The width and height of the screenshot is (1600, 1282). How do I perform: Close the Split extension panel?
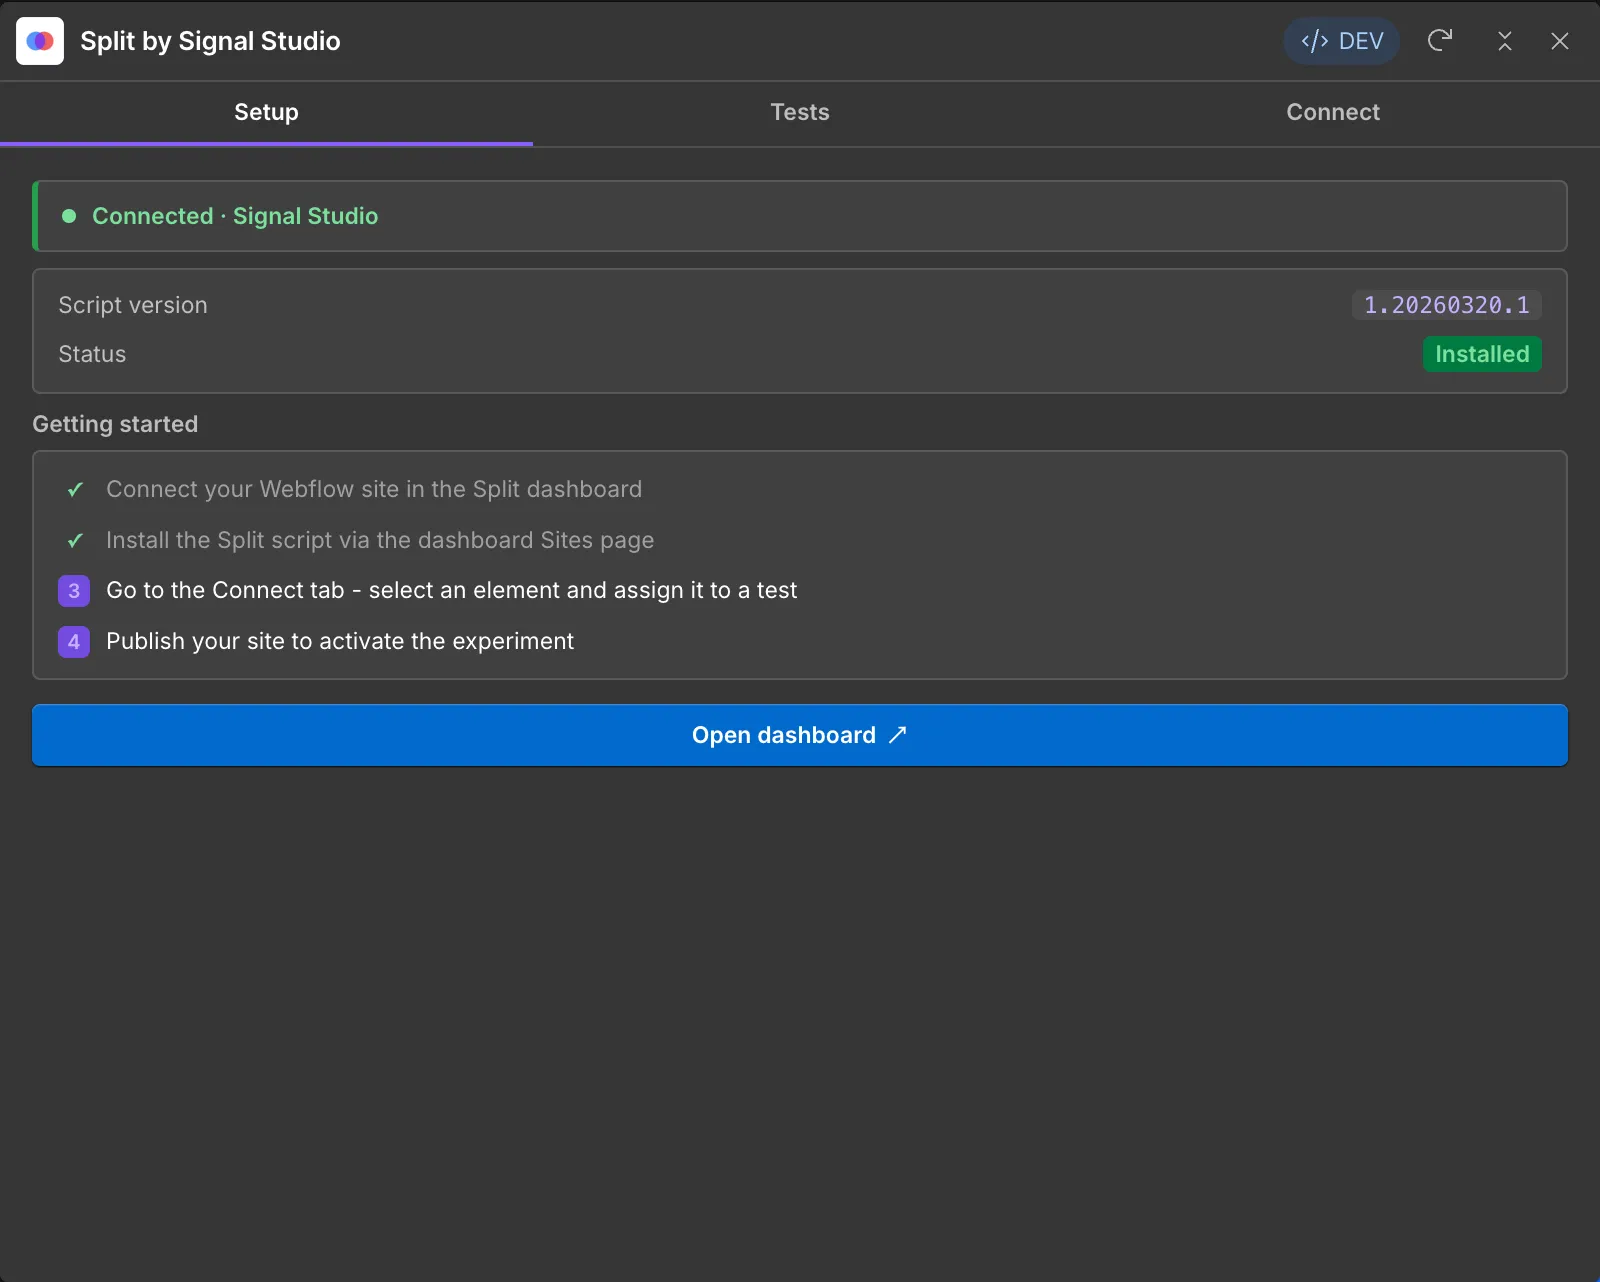click(x=1560, y=41)
